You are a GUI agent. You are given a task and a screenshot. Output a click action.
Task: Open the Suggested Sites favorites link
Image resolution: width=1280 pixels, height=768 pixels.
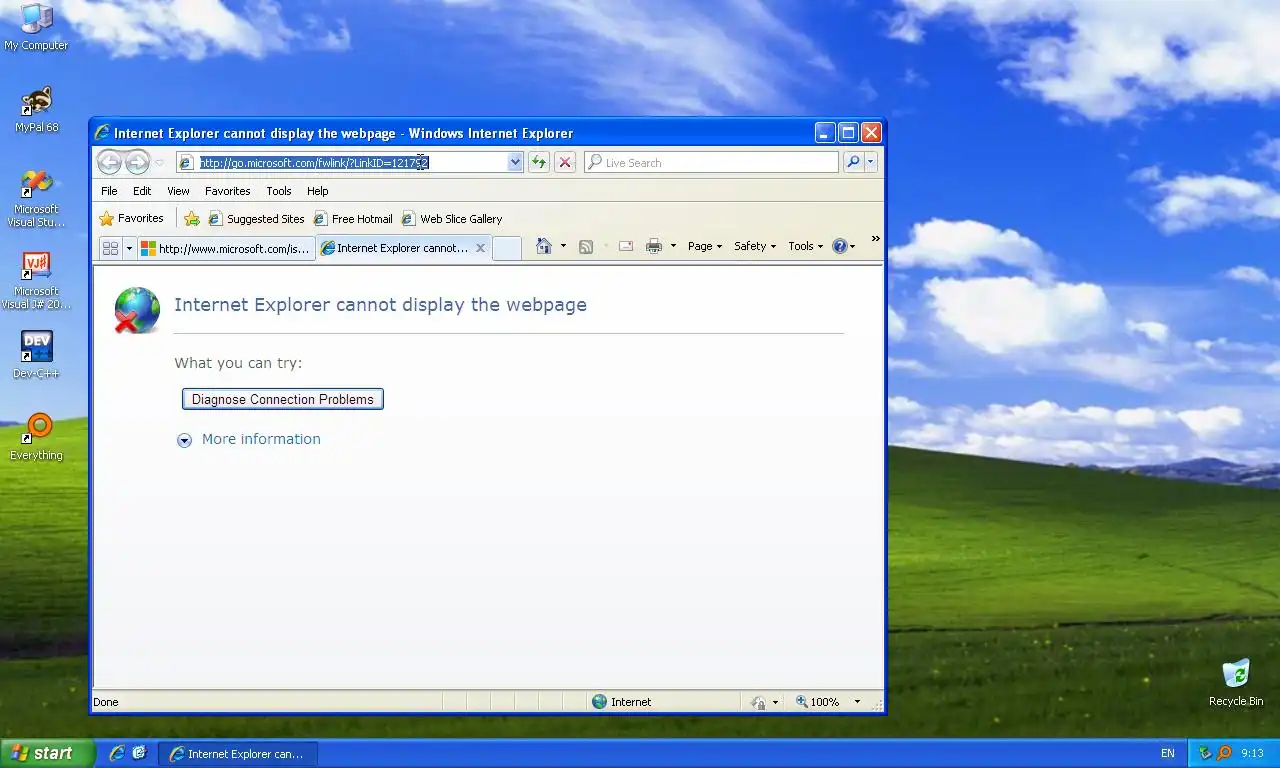click(256, 219)
